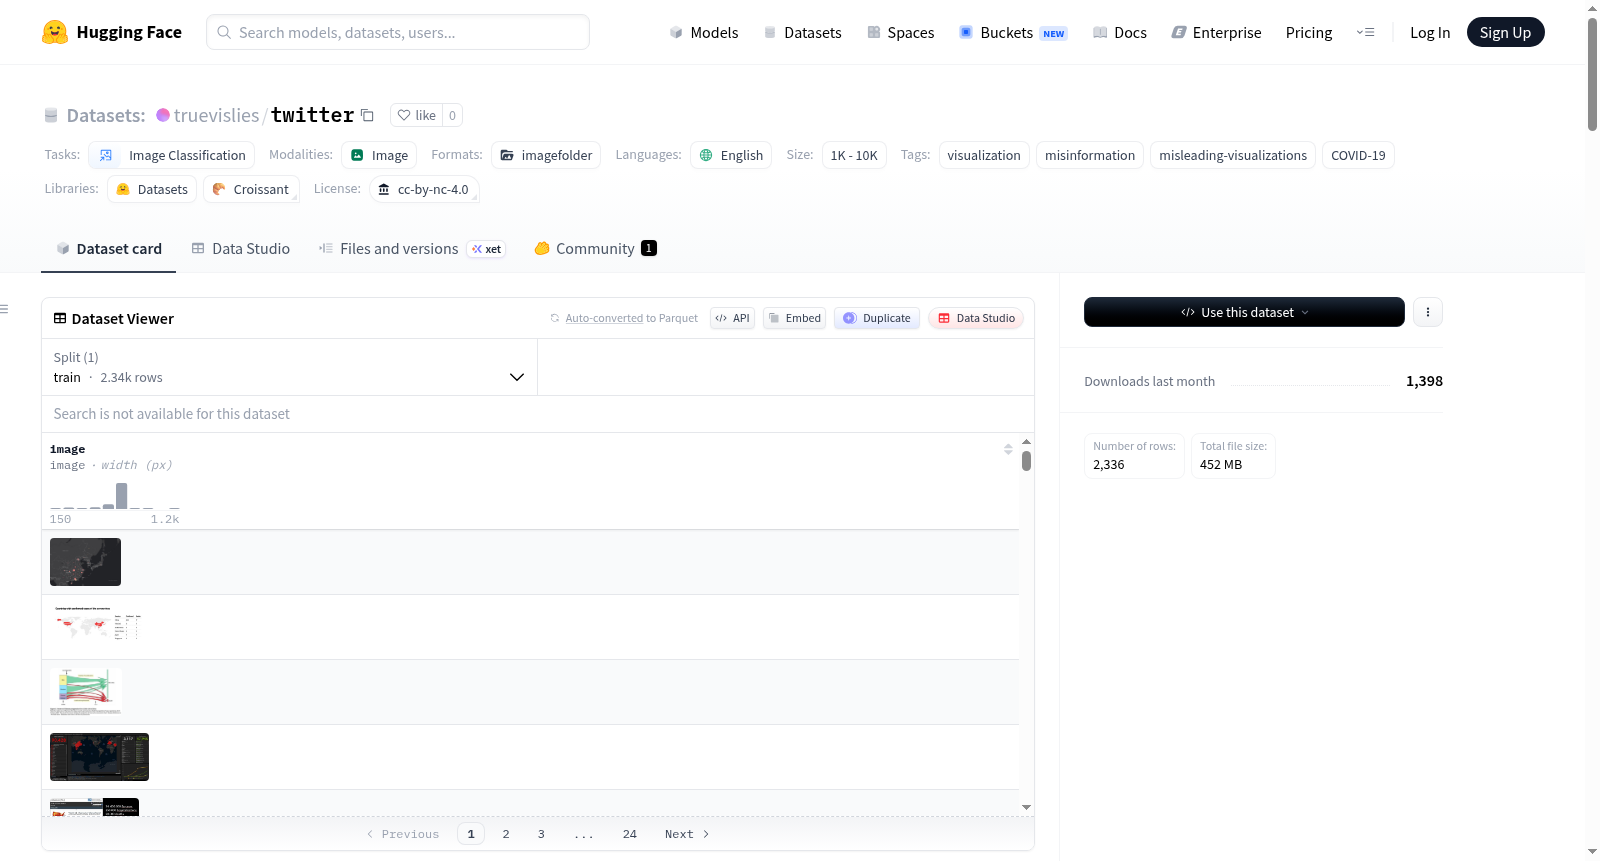Select the Dataset card tab
The width and height of the screenshot is (1600, 861).
(x=108, y=249)
